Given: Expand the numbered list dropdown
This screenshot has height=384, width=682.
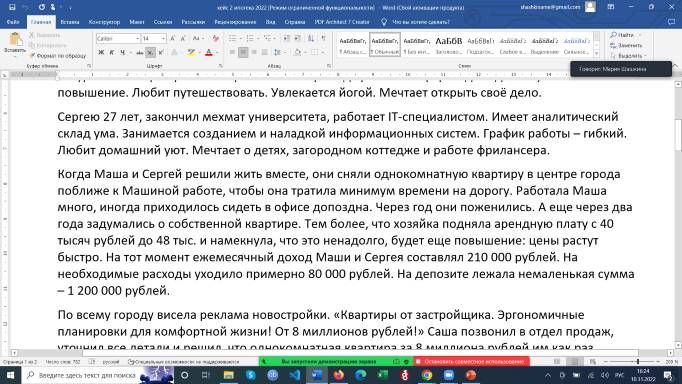Looking at the screenshot, I should 257,38.
